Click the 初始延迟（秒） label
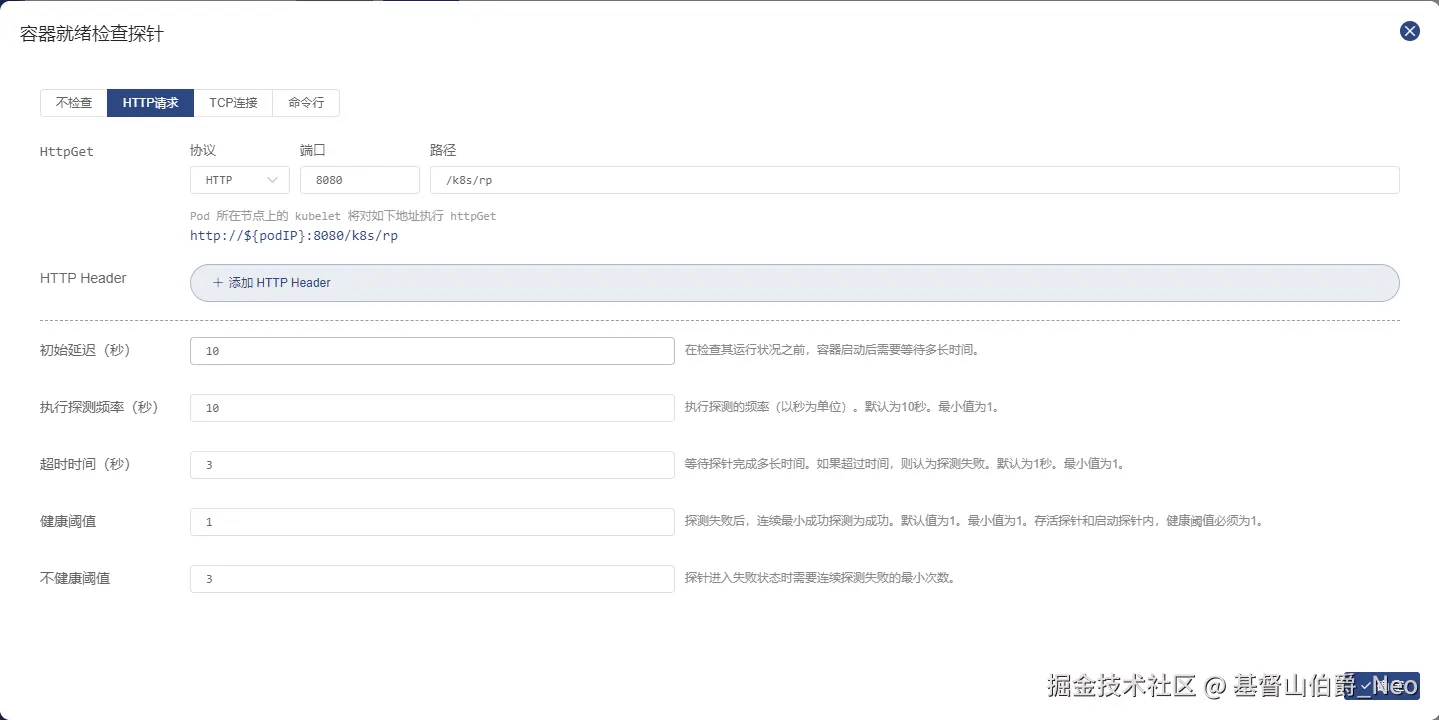The height and width of the screenshot is (720, 1439). click(85, 350)
